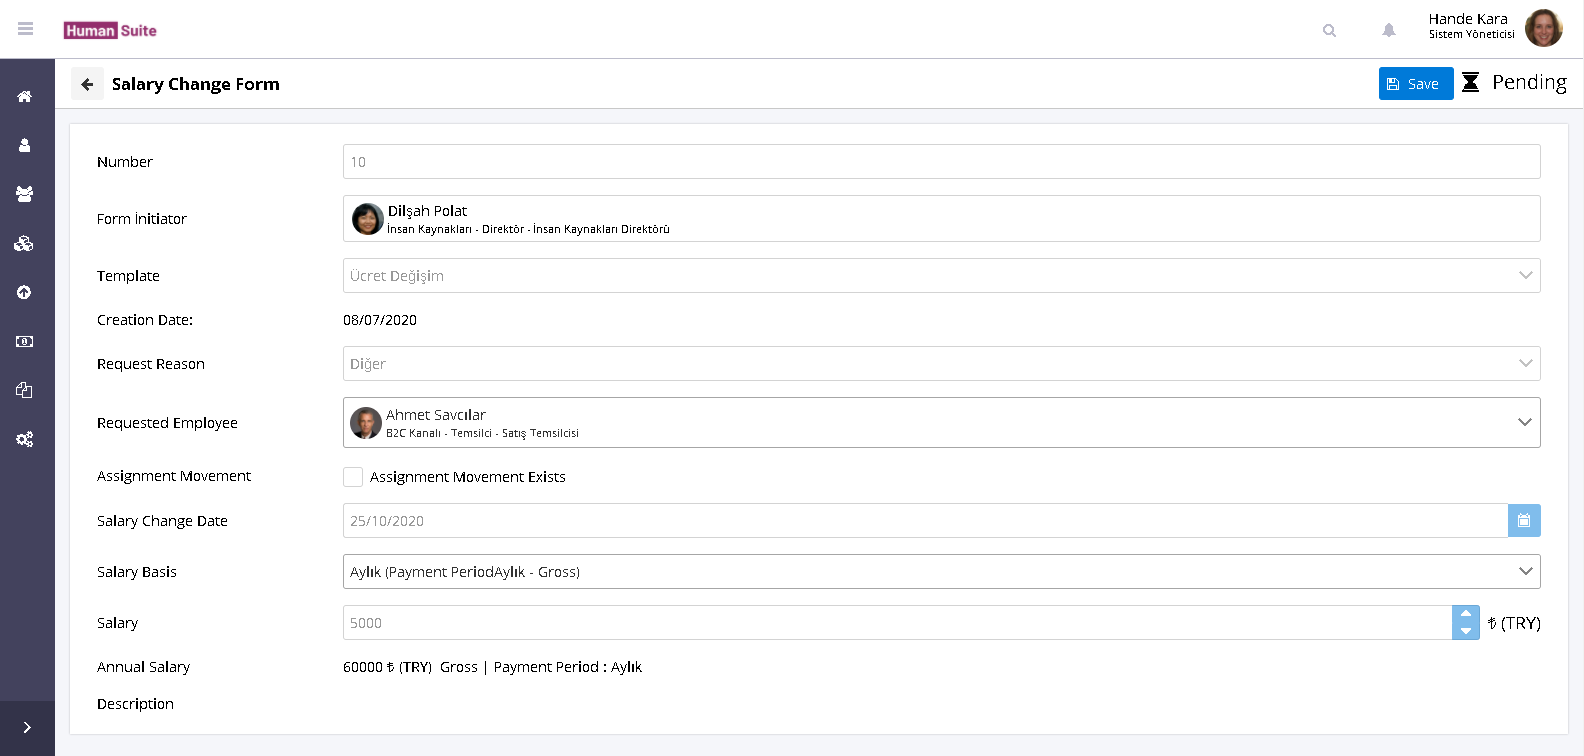Open the Salary Change Date calendar picker
1584x756 pixels.
1523,520
